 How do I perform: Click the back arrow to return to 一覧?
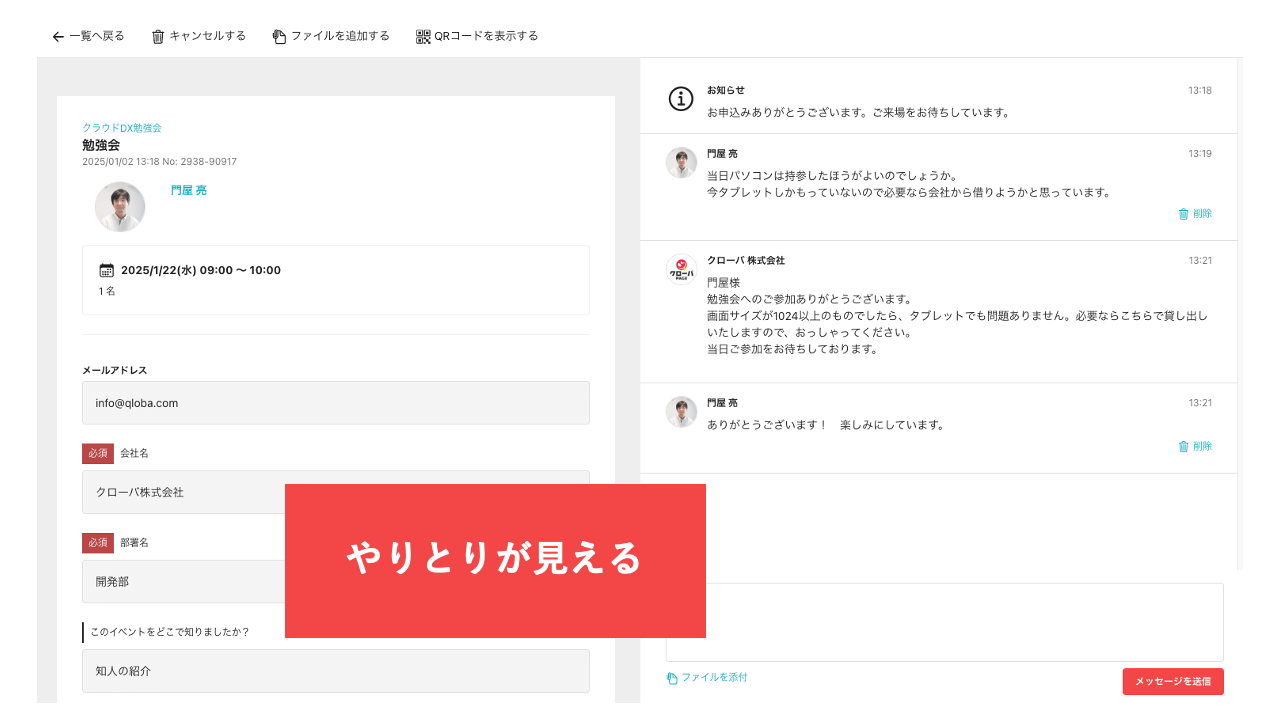click(x=58, y=35)
